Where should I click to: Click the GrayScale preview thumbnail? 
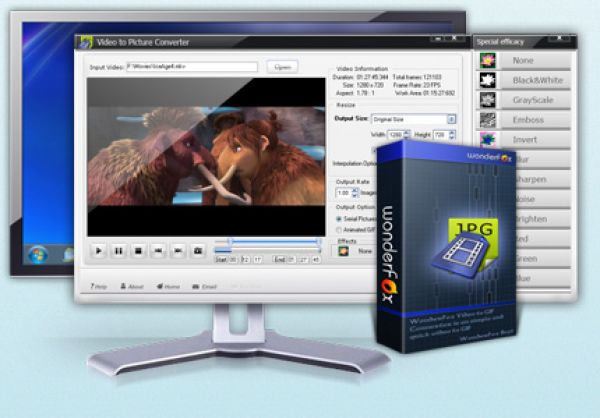(x=488, y=100)
